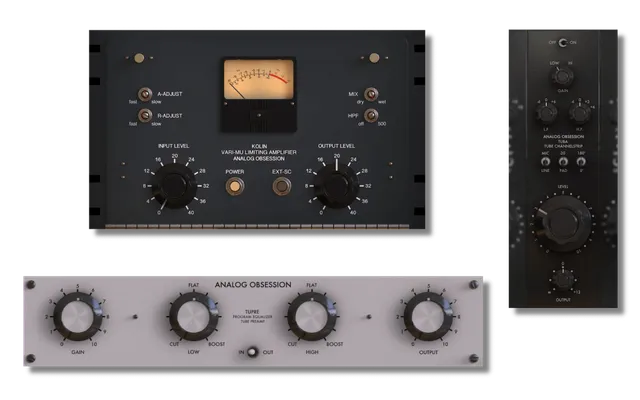Click the Tuba HF equalizer knob
640x400 pixels.
580,113
